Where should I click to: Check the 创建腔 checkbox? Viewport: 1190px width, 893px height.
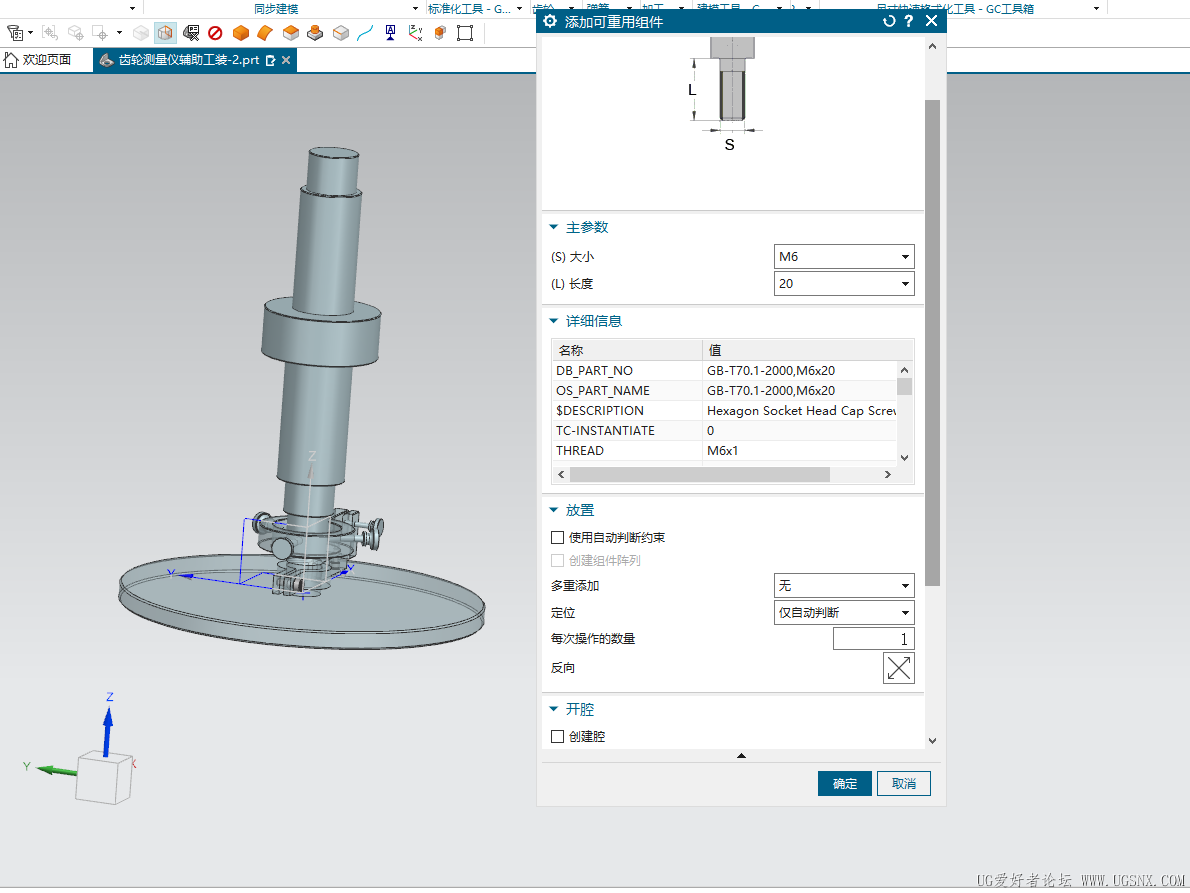pyautogui.click(x=558, y=737)
